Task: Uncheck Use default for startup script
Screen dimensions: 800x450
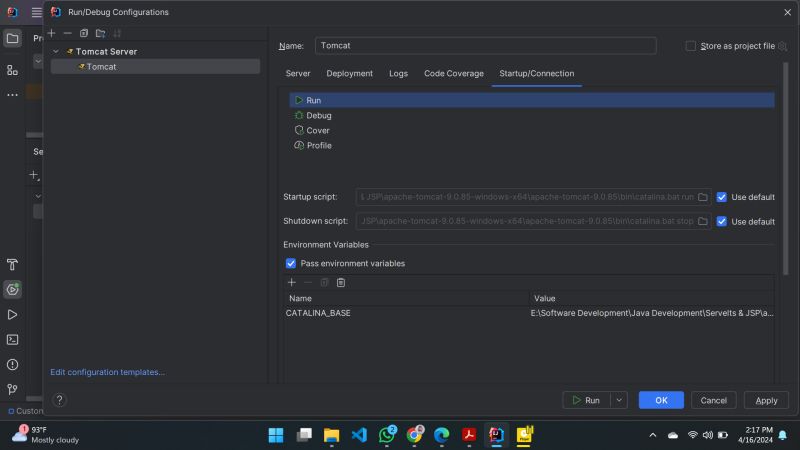Action: coord(721,197)
